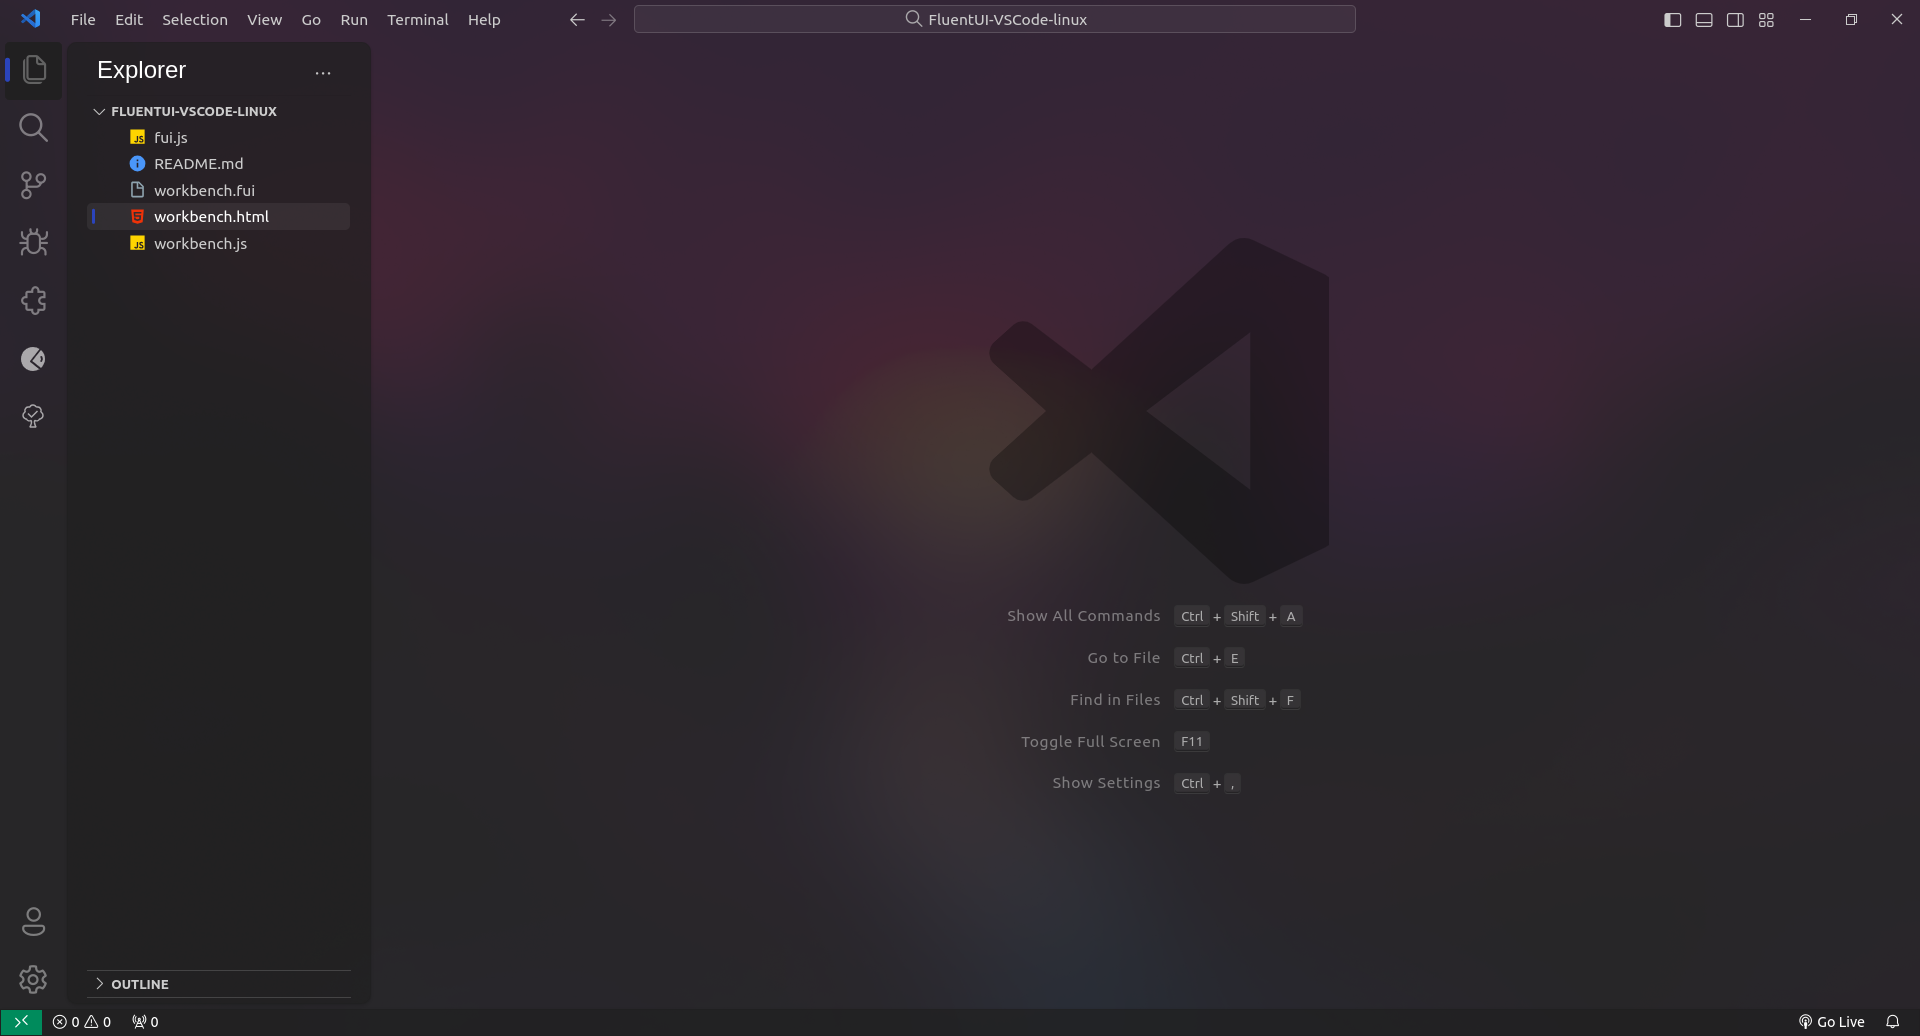Go back with the left arrow

[x=577, y=19]
